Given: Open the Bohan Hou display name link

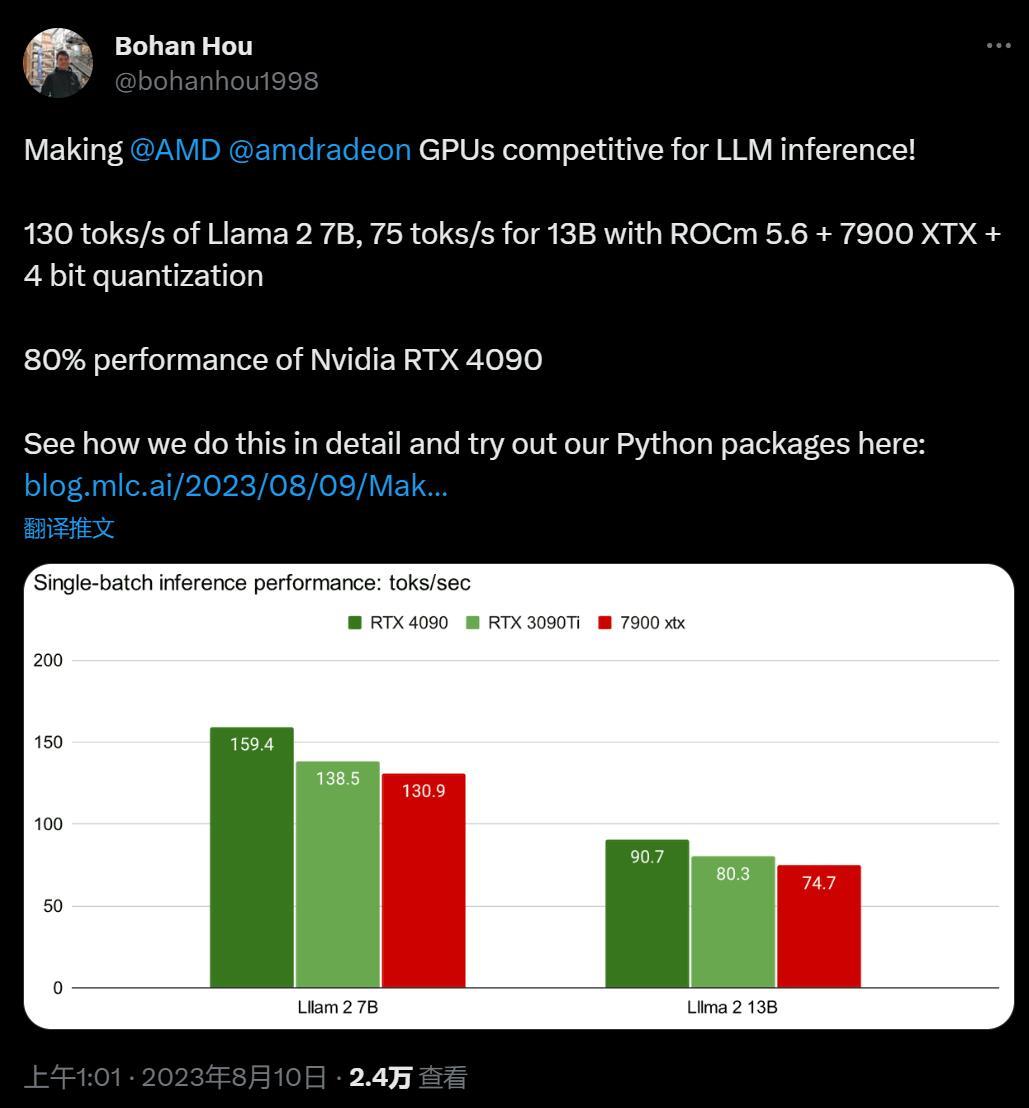Looking at the screenshot, I should (x=184, y=46).
